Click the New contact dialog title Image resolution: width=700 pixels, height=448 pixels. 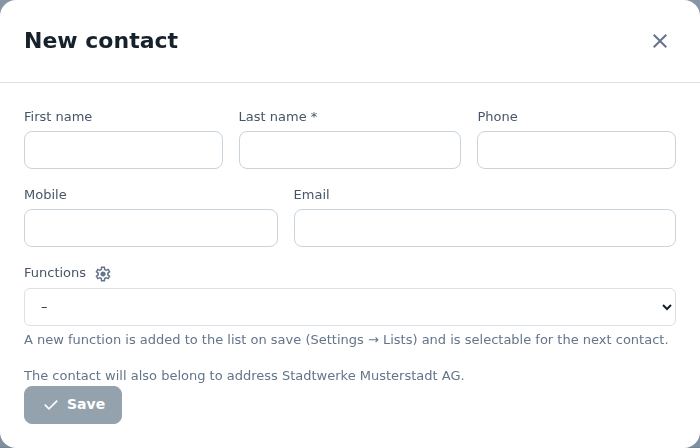coord(101,41)
